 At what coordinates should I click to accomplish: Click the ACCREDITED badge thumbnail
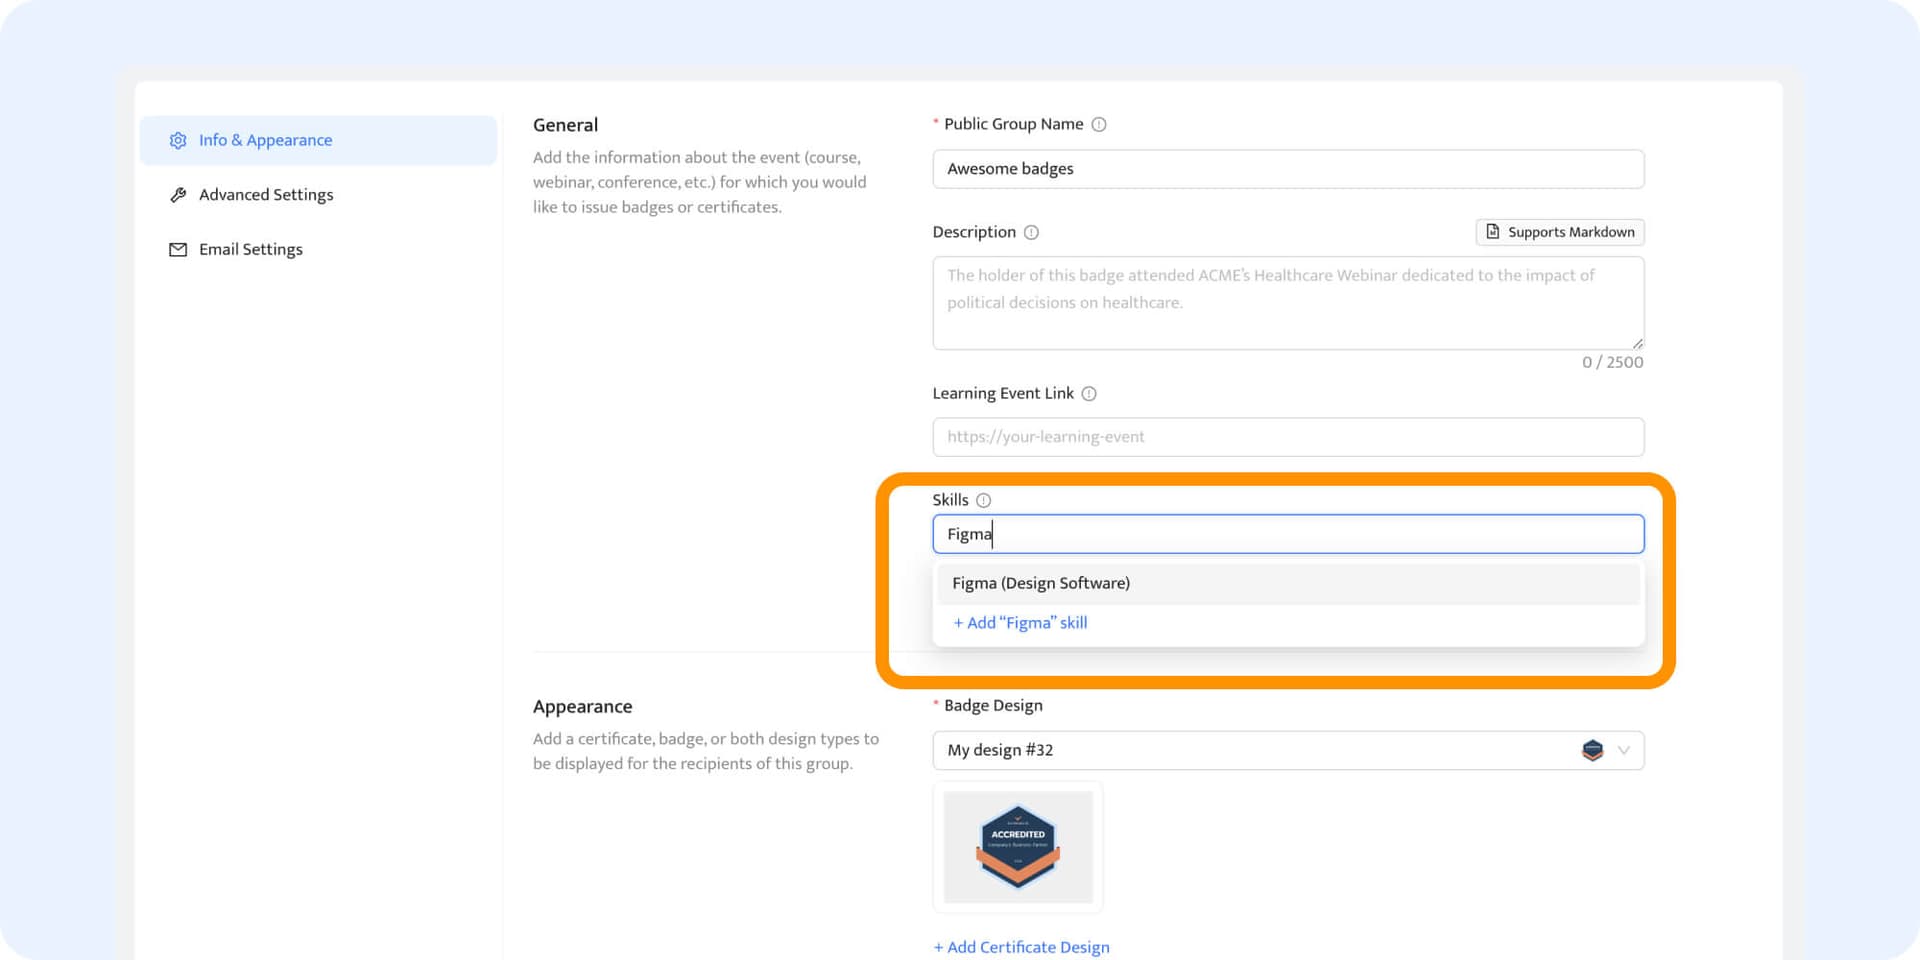coord(1017,846)
